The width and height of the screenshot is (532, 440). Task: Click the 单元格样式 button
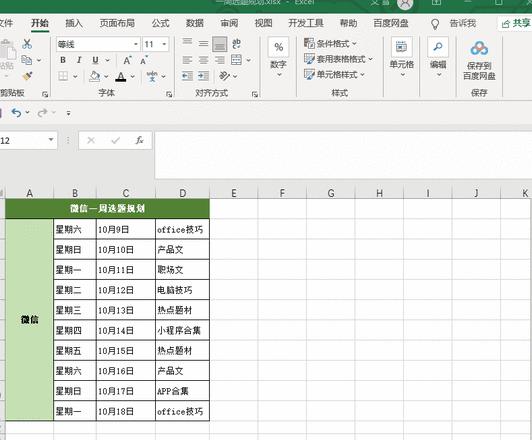335,74
